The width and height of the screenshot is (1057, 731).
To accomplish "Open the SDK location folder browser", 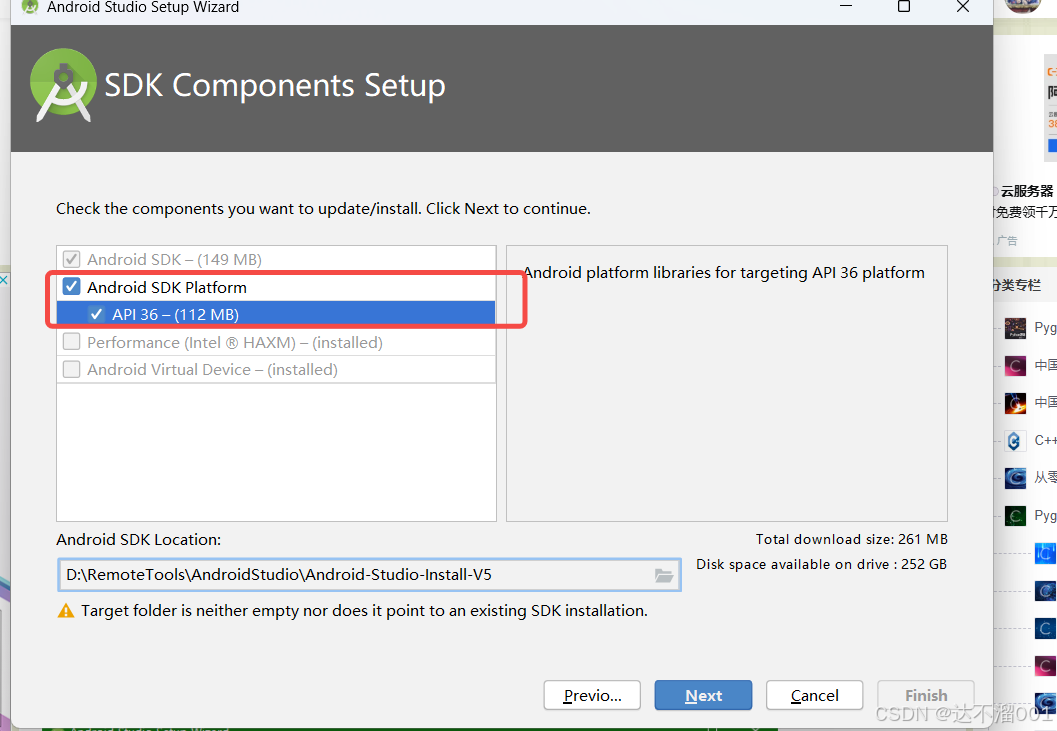I will tap(664, 575).
